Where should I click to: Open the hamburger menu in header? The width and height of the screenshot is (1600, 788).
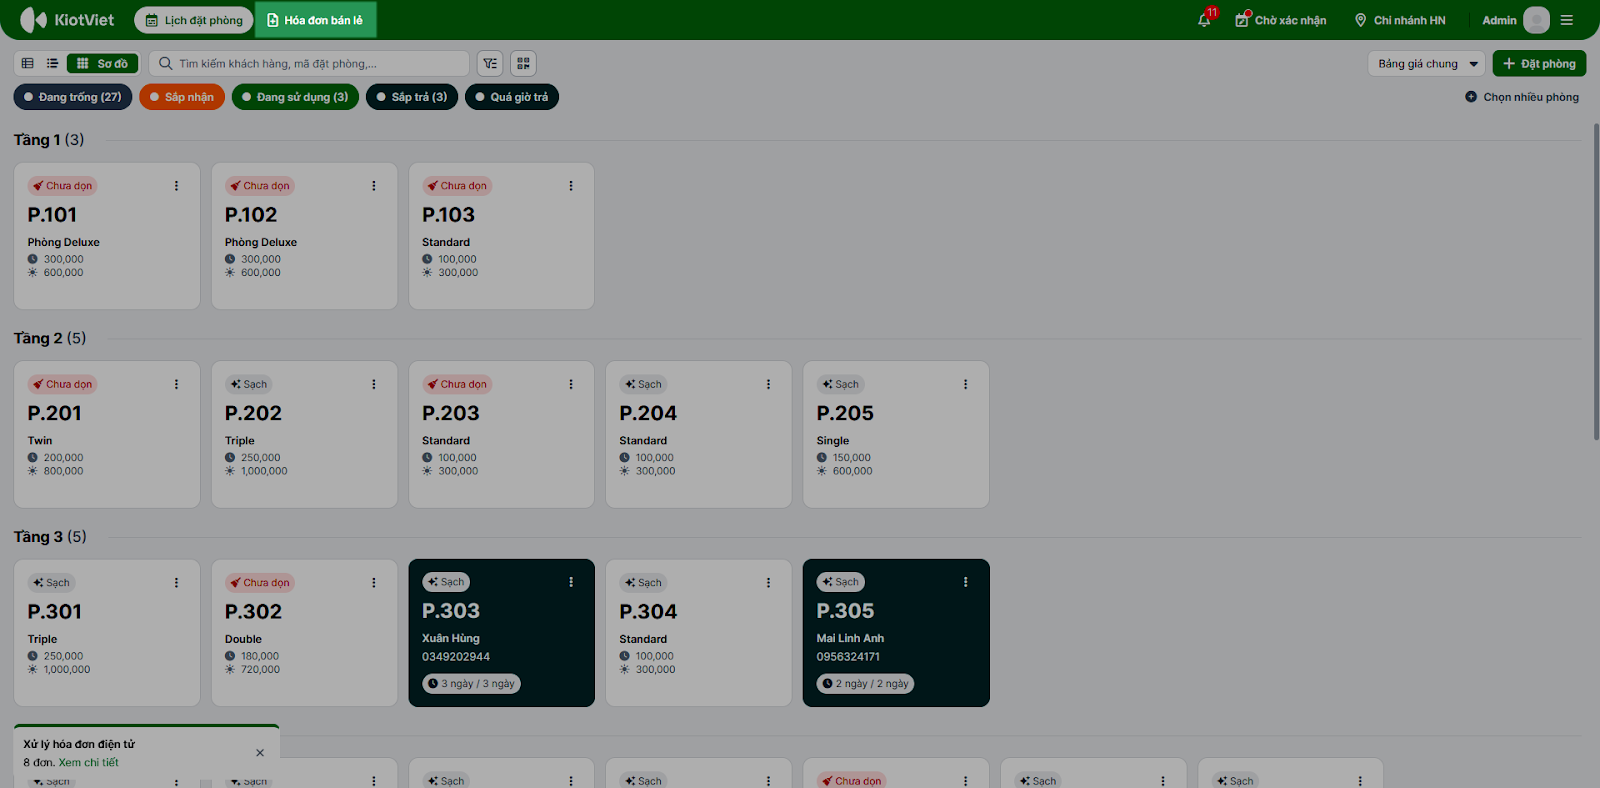(x=1567, y=20)
